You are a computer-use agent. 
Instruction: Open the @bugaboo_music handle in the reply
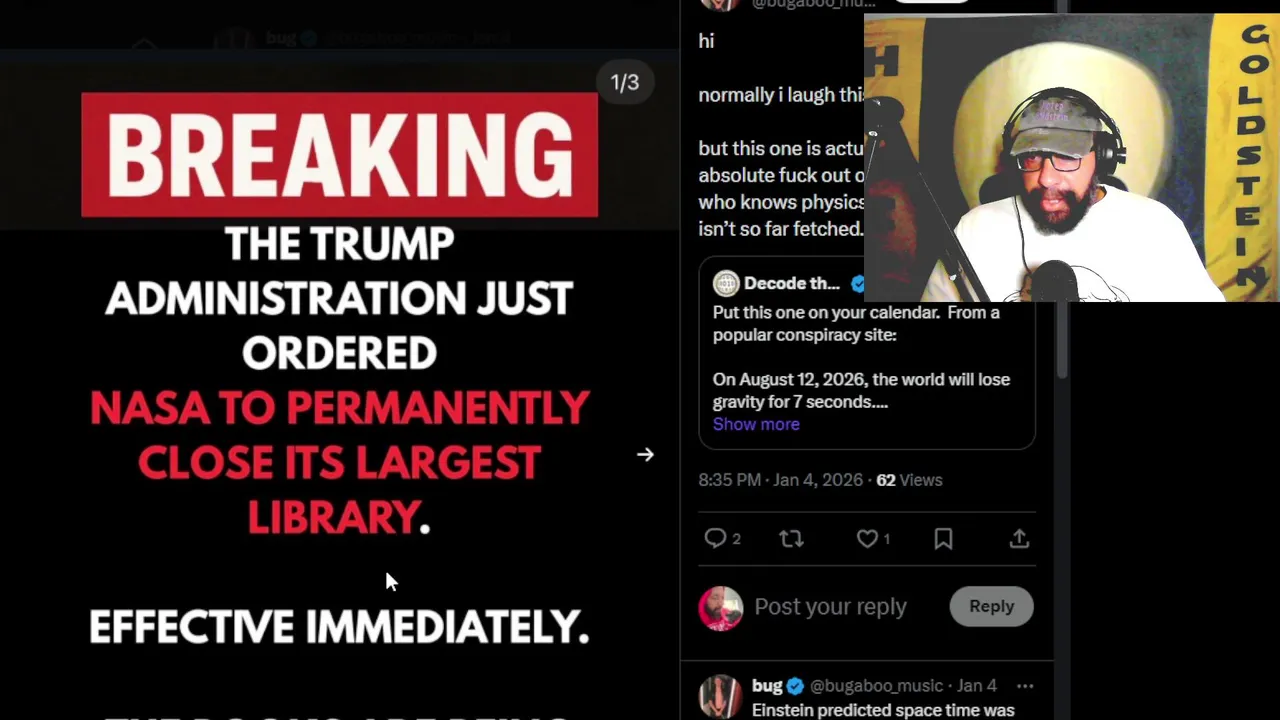[876, 686]
